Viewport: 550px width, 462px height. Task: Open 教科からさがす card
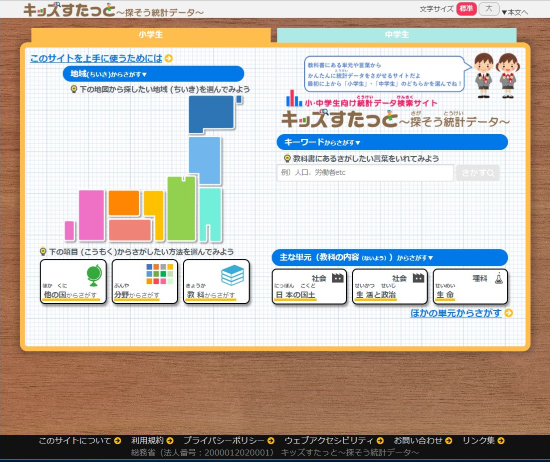coord(216,281)
